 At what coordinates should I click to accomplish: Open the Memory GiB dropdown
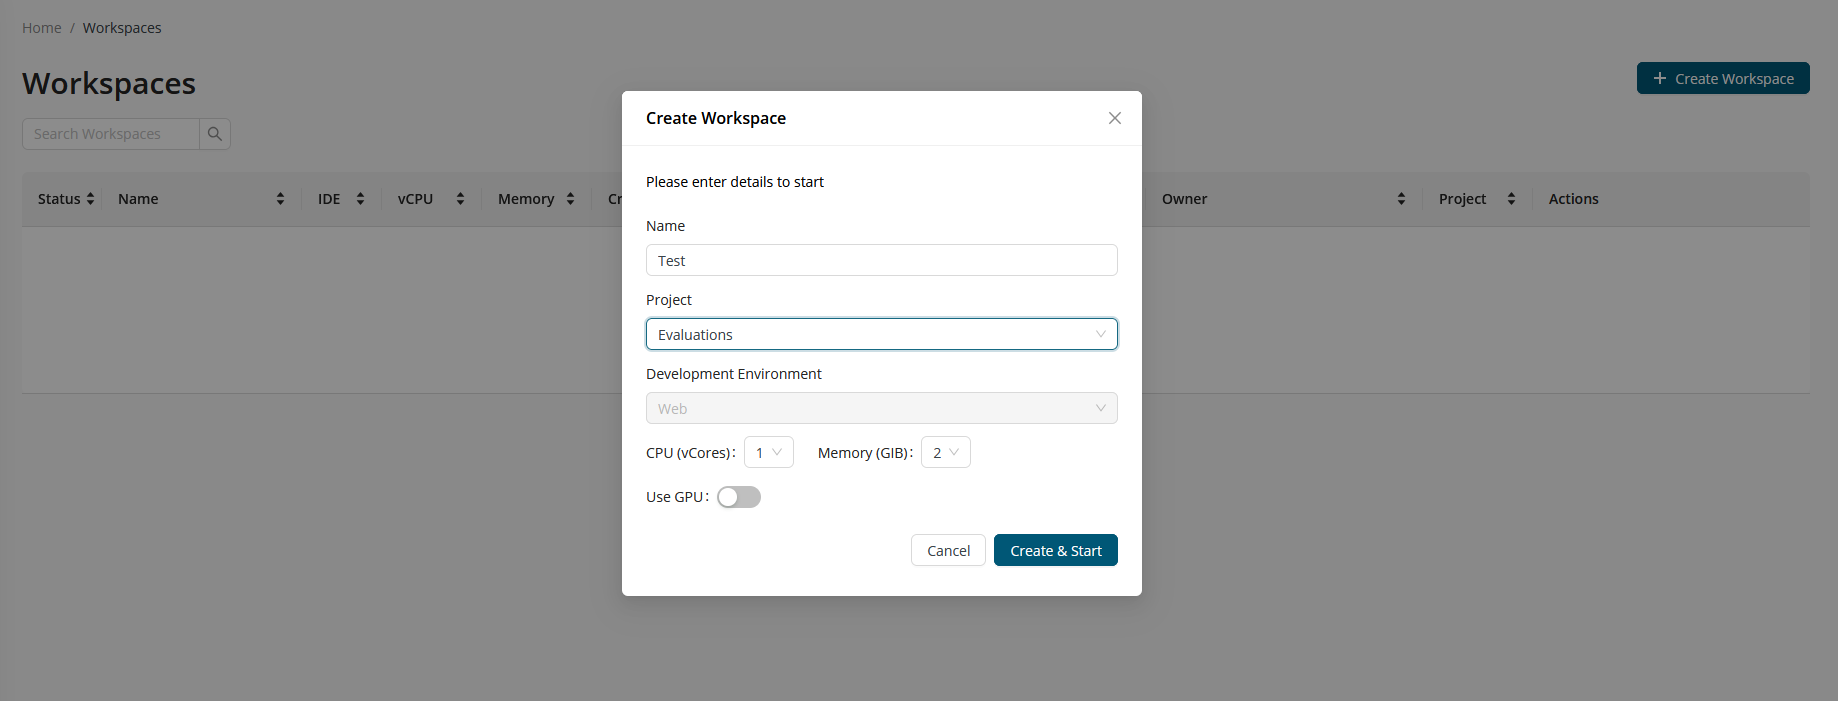click(946, 452)
